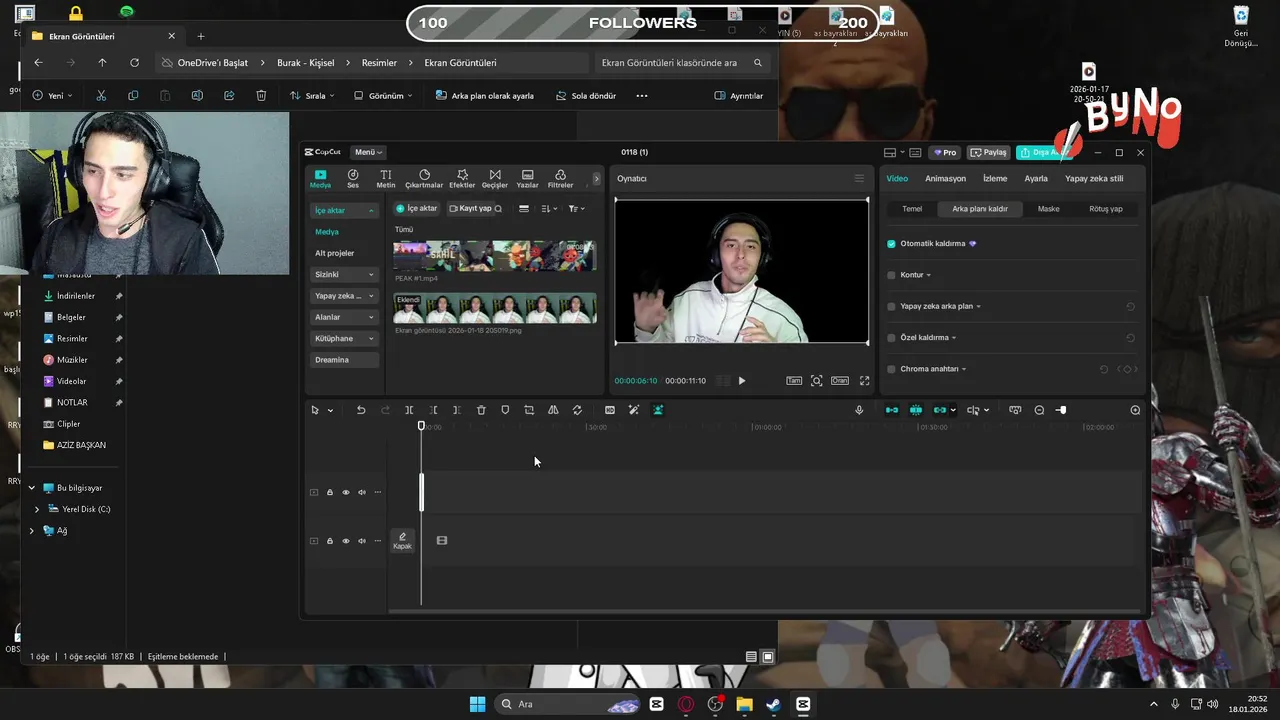Image resolution: width=1280 pixels, height=720 pixels.
Task: Click the rotate icon in timeline toolbar
Action: [577, 410]
